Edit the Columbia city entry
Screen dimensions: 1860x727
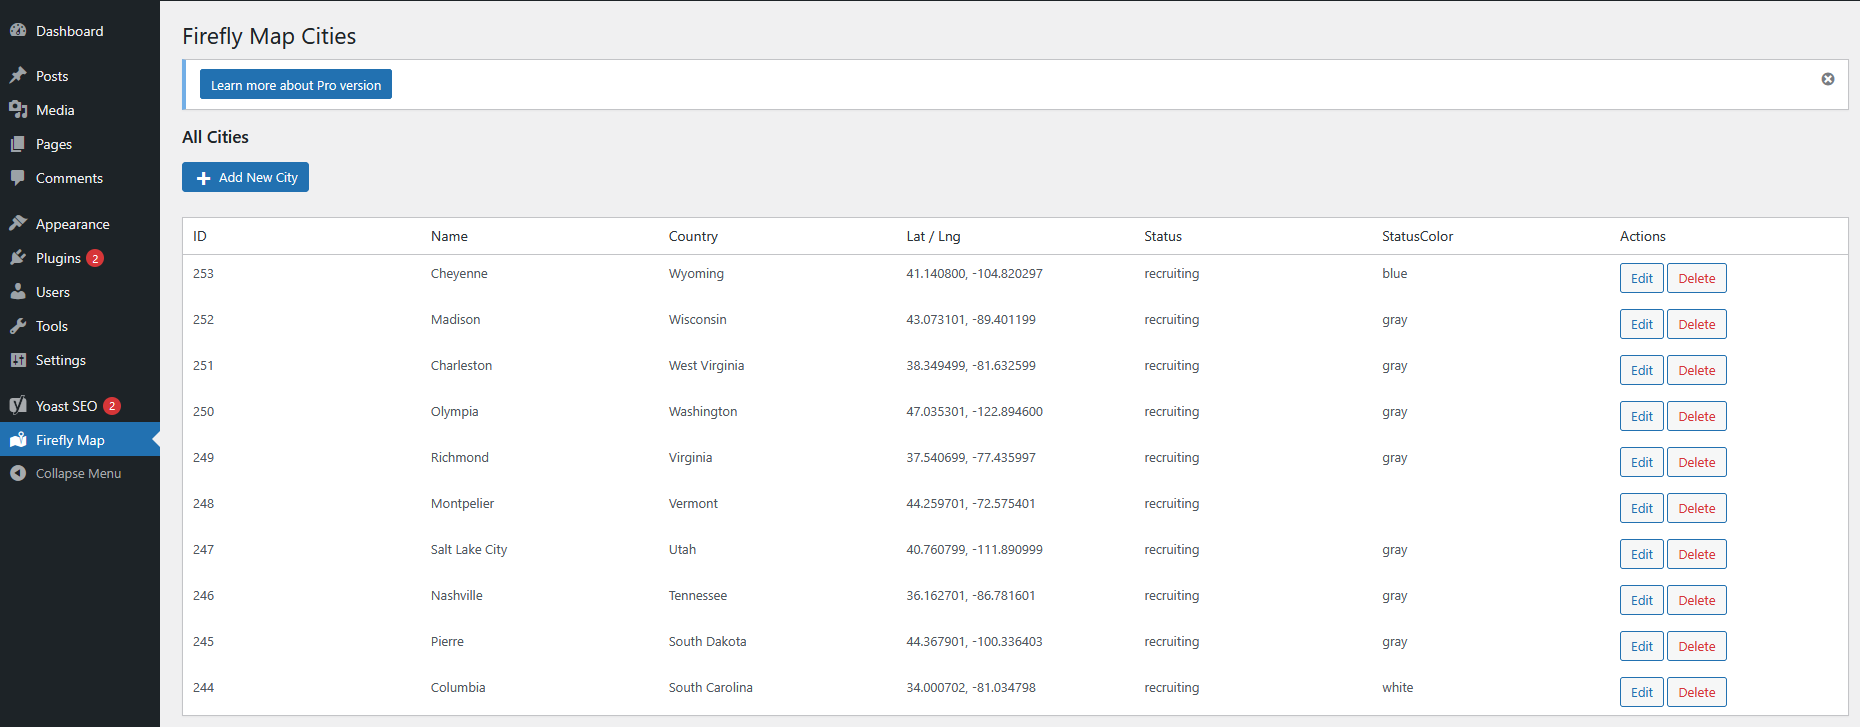1641,692
